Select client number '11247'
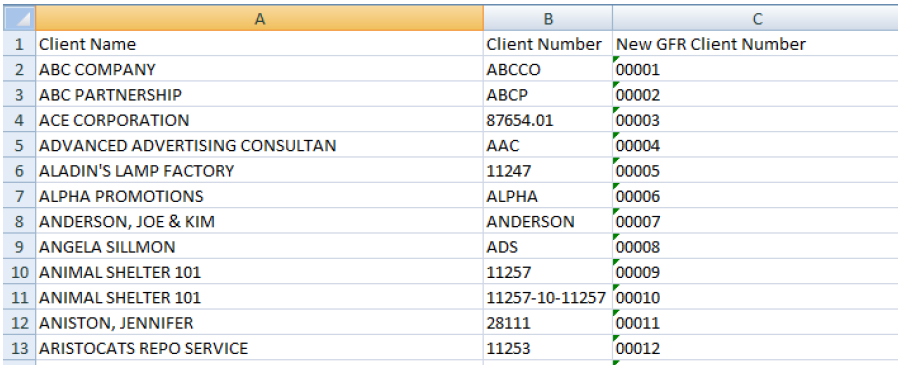 coord(548,170)
